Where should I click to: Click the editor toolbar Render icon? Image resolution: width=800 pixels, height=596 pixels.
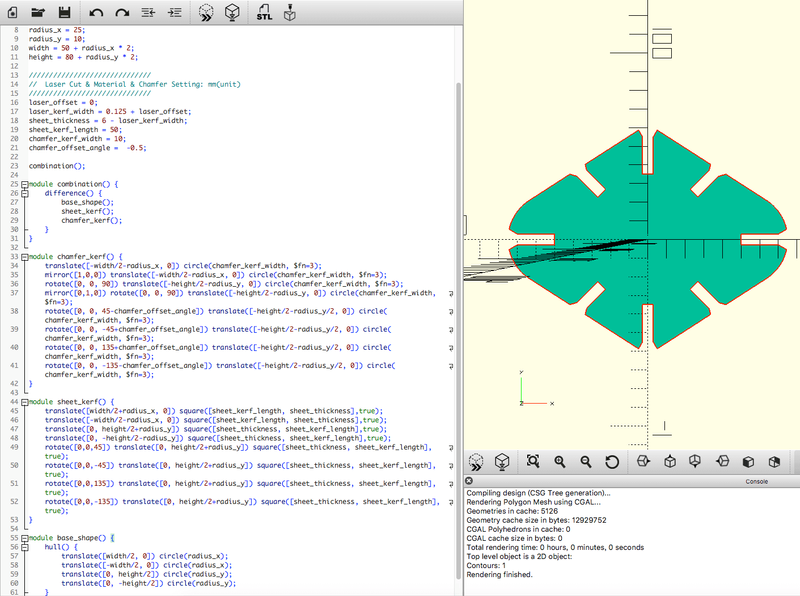pos(232,12)
